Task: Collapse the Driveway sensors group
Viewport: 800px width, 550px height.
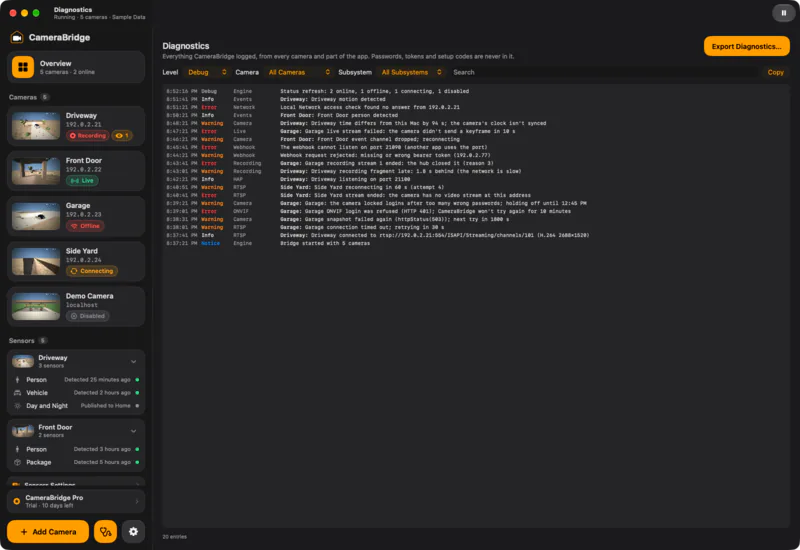Action: click(x=134, y=361)
